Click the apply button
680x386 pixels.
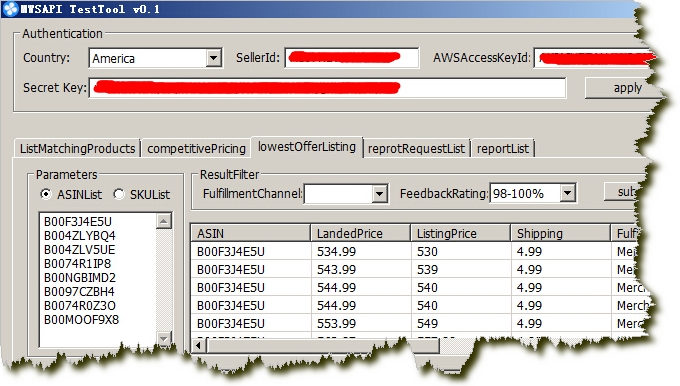(622, 88)
